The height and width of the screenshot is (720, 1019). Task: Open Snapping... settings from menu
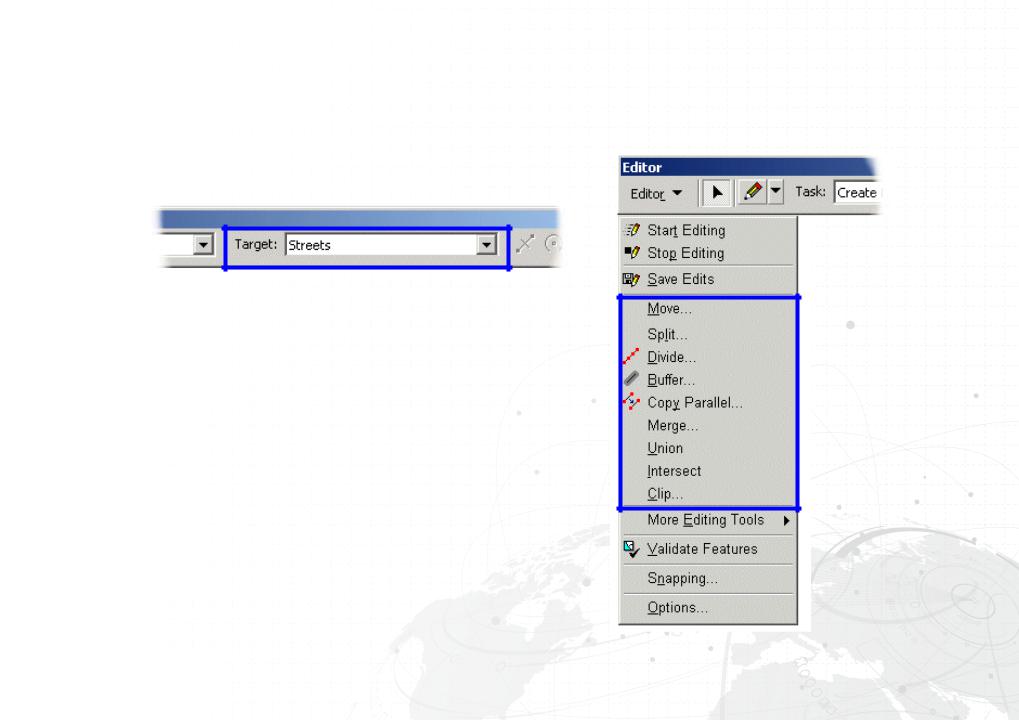[708, 578]
